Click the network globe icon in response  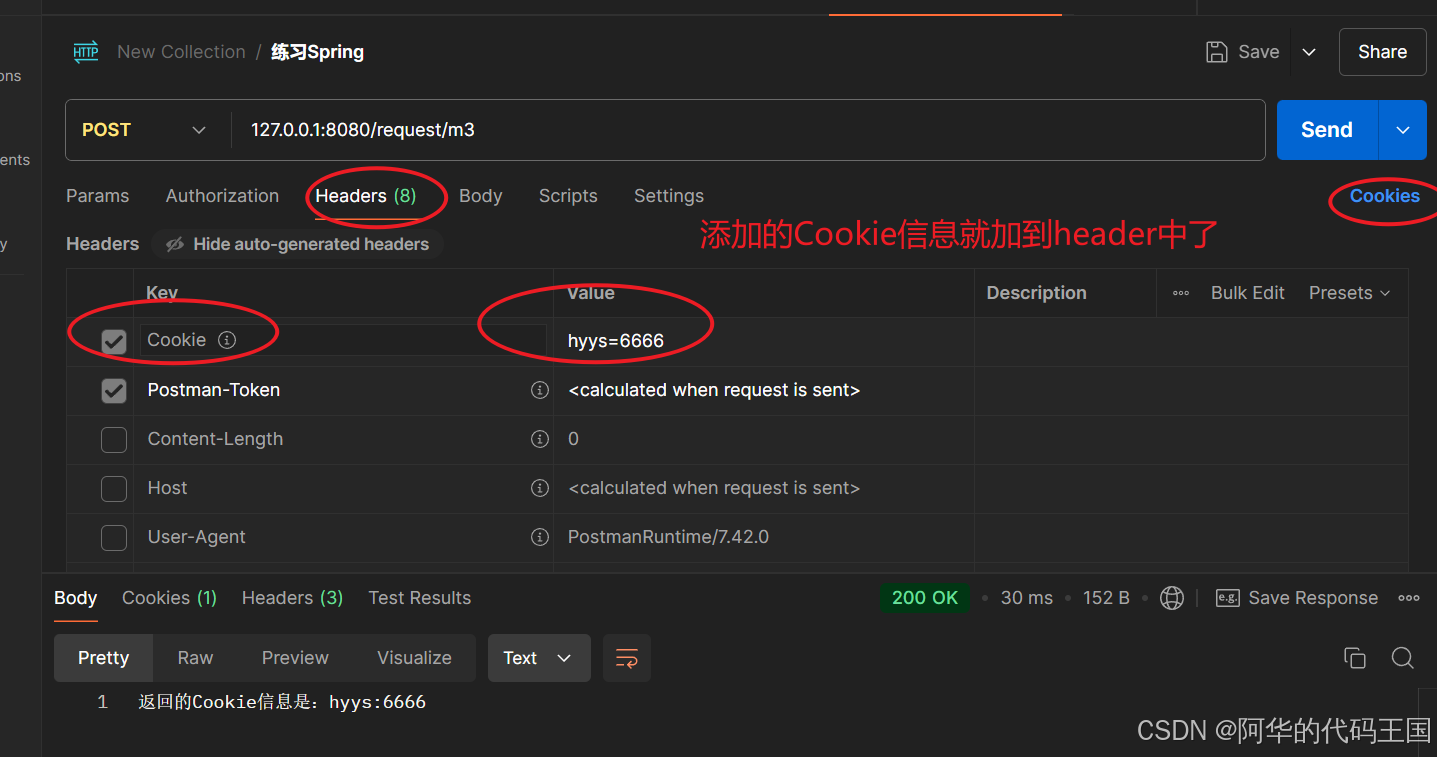coord(1172,598)
